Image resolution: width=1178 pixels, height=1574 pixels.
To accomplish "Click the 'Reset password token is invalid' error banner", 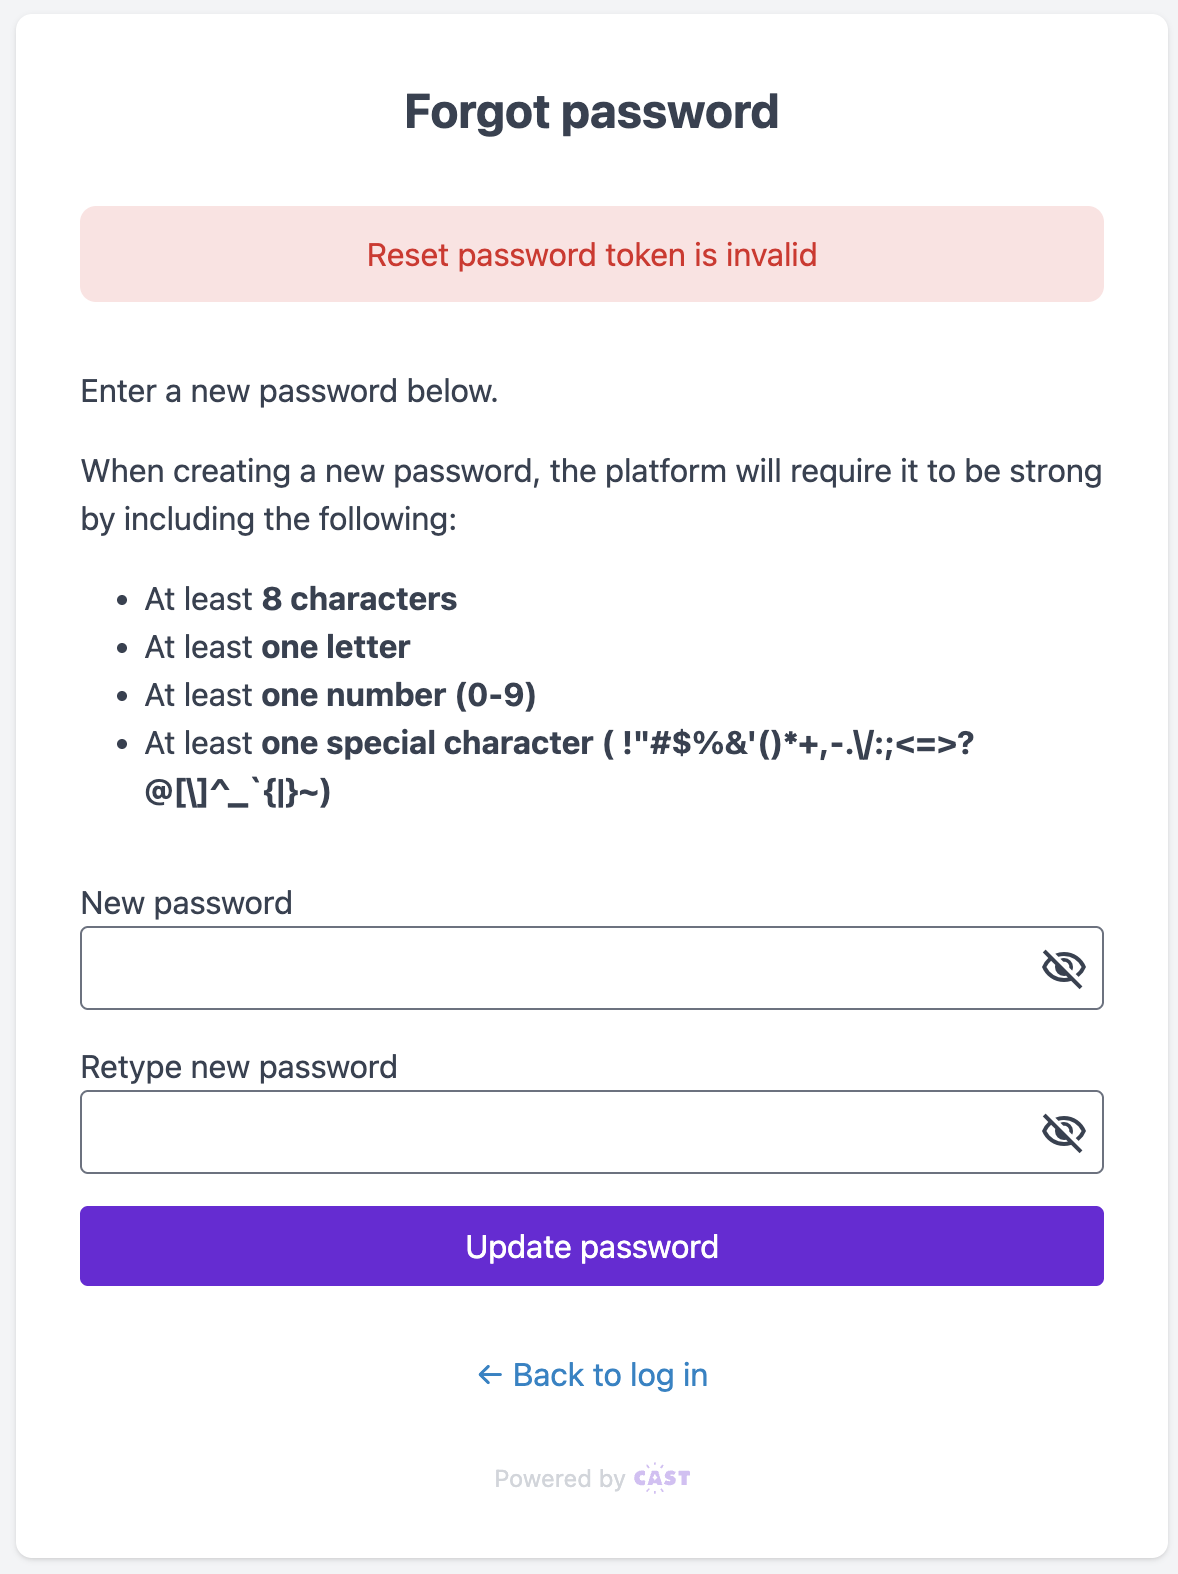I will point(592,255).
